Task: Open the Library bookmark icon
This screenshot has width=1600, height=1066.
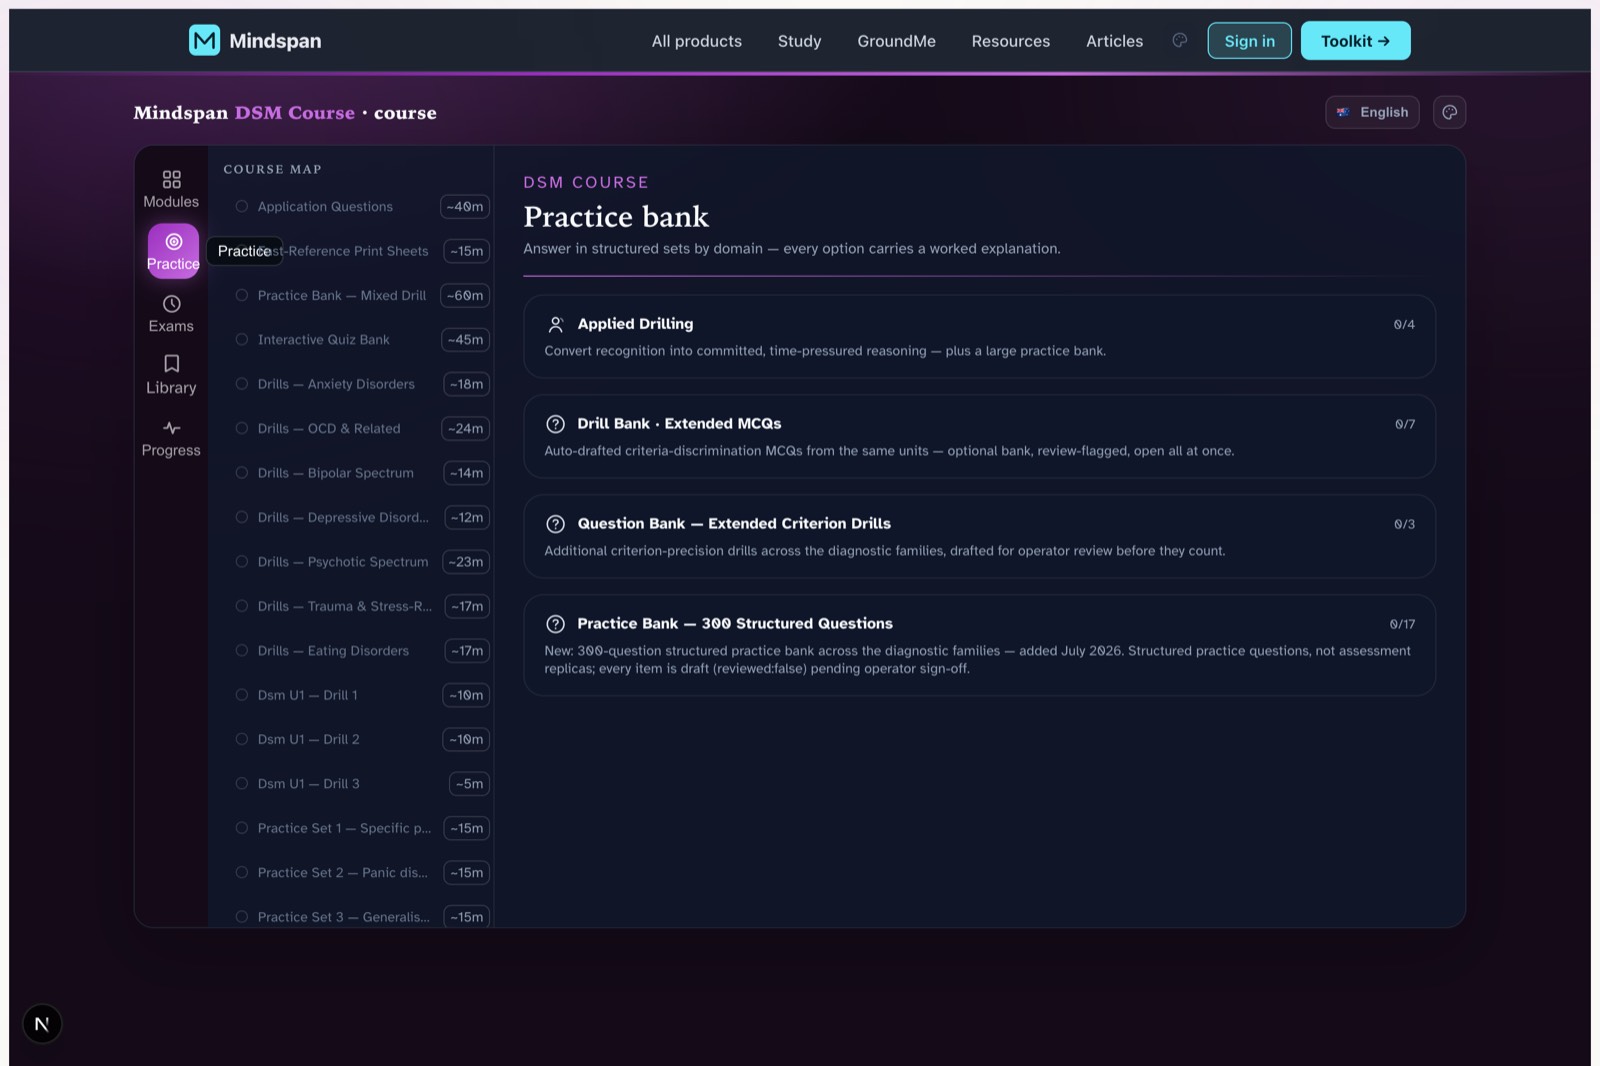Action: click(171, 364)
